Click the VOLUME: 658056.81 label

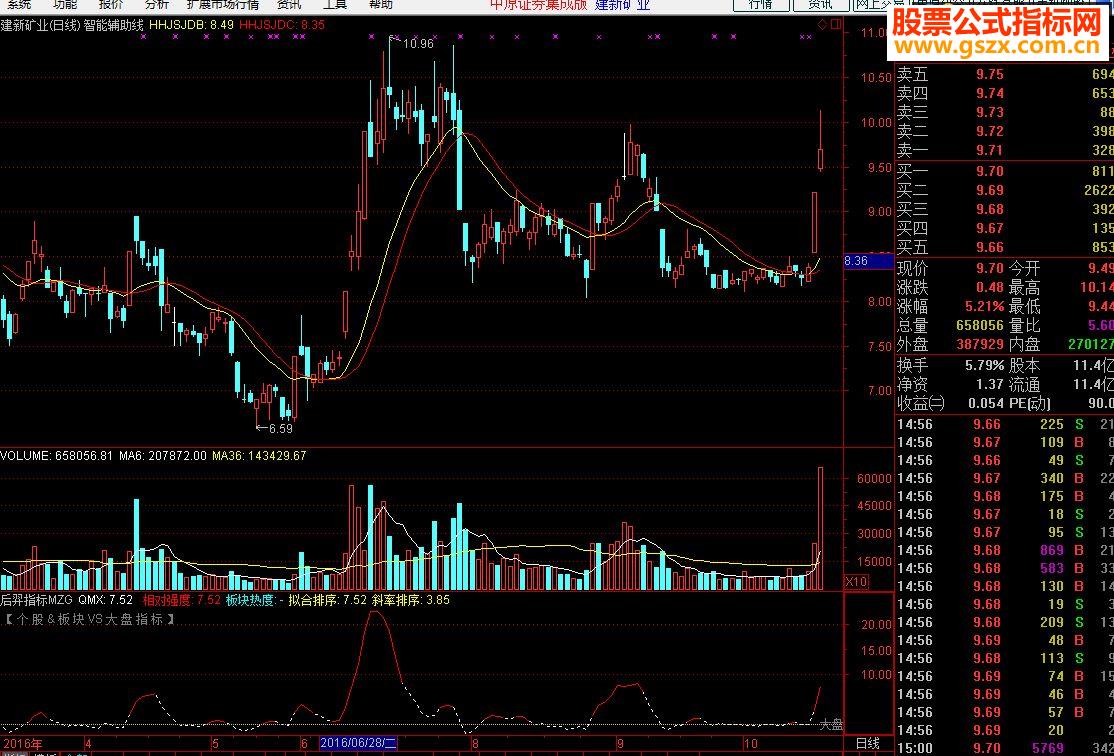[x=56, y=455]
